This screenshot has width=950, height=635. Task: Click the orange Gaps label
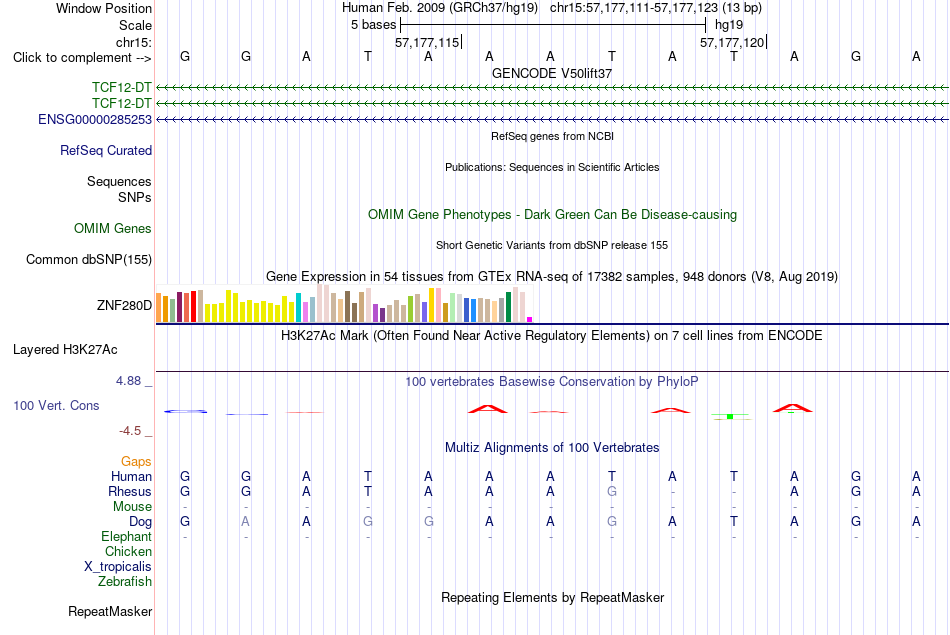click(x=136, y=462)
